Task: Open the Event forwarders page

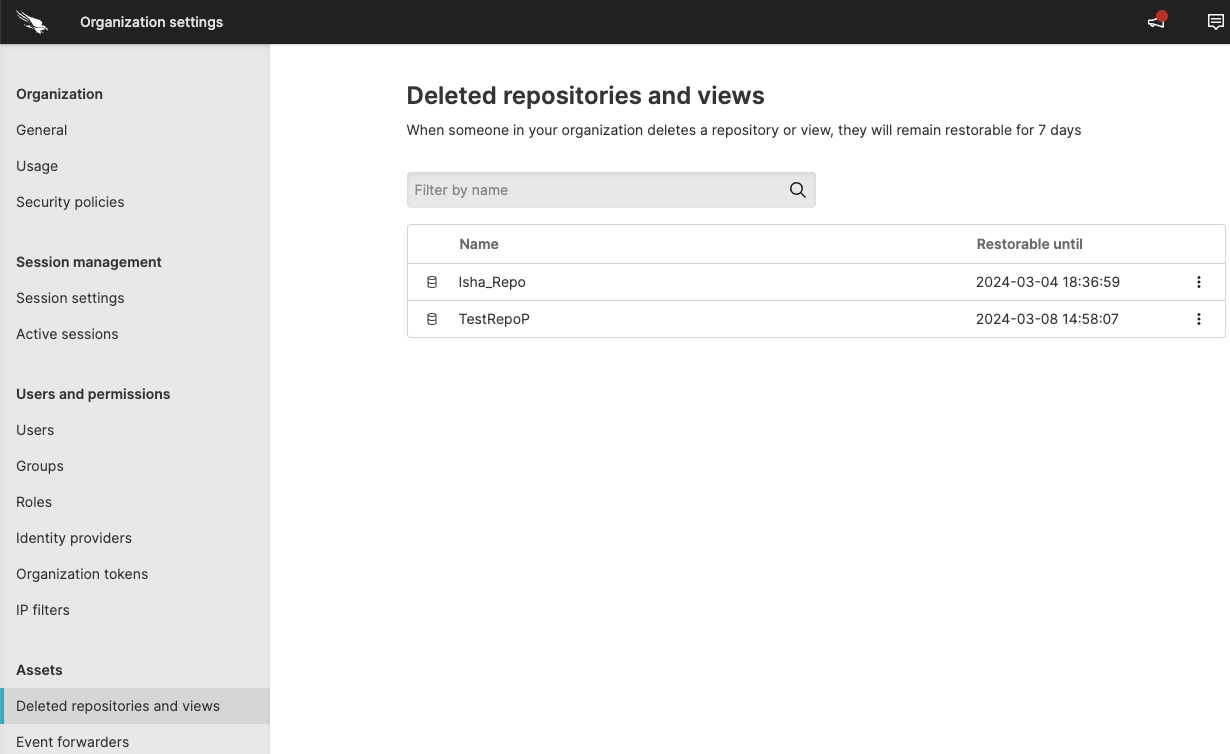Action: pos(72,742)
